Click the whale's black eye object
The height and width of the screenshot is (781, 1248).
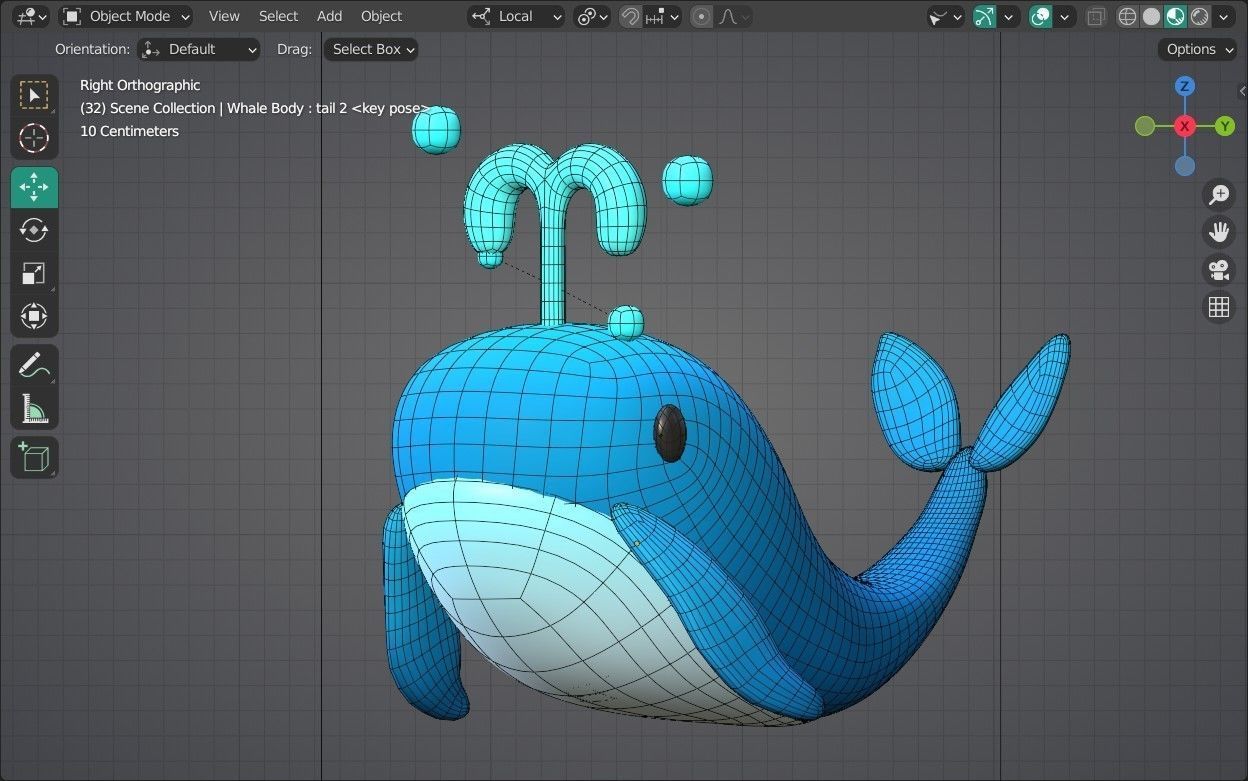(x=670, y=434)
